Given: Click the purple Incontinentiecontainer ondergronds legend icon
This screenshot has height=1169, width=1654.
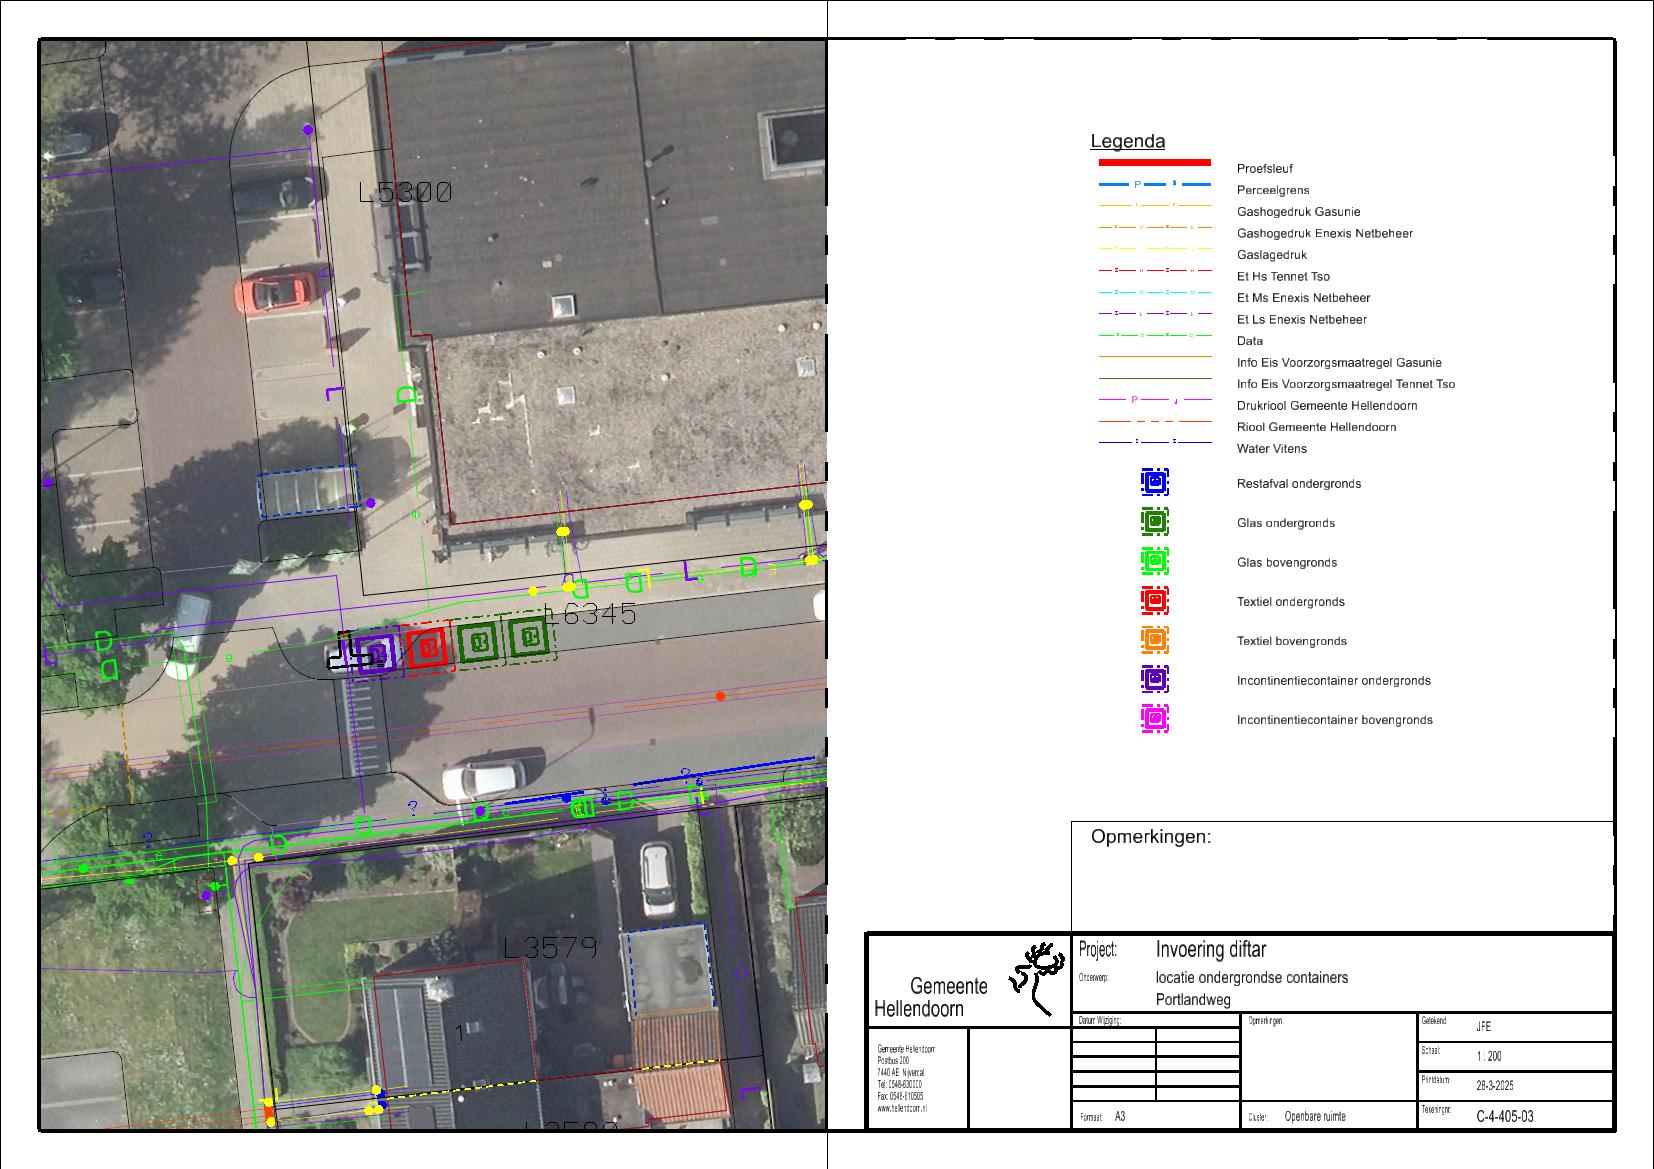Looking at the screenshot, I should tap(1154, 680).
